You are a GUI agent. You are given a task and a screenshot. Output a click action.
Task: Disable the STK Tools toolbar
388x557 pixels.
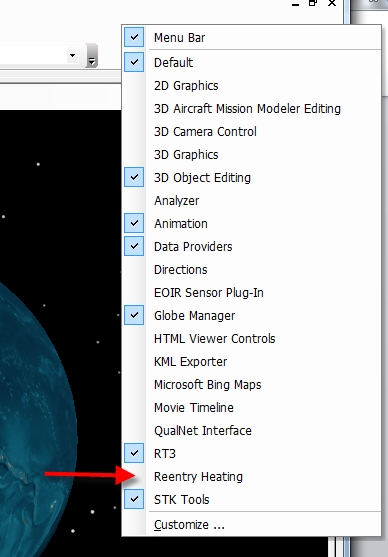pos(252,499)
